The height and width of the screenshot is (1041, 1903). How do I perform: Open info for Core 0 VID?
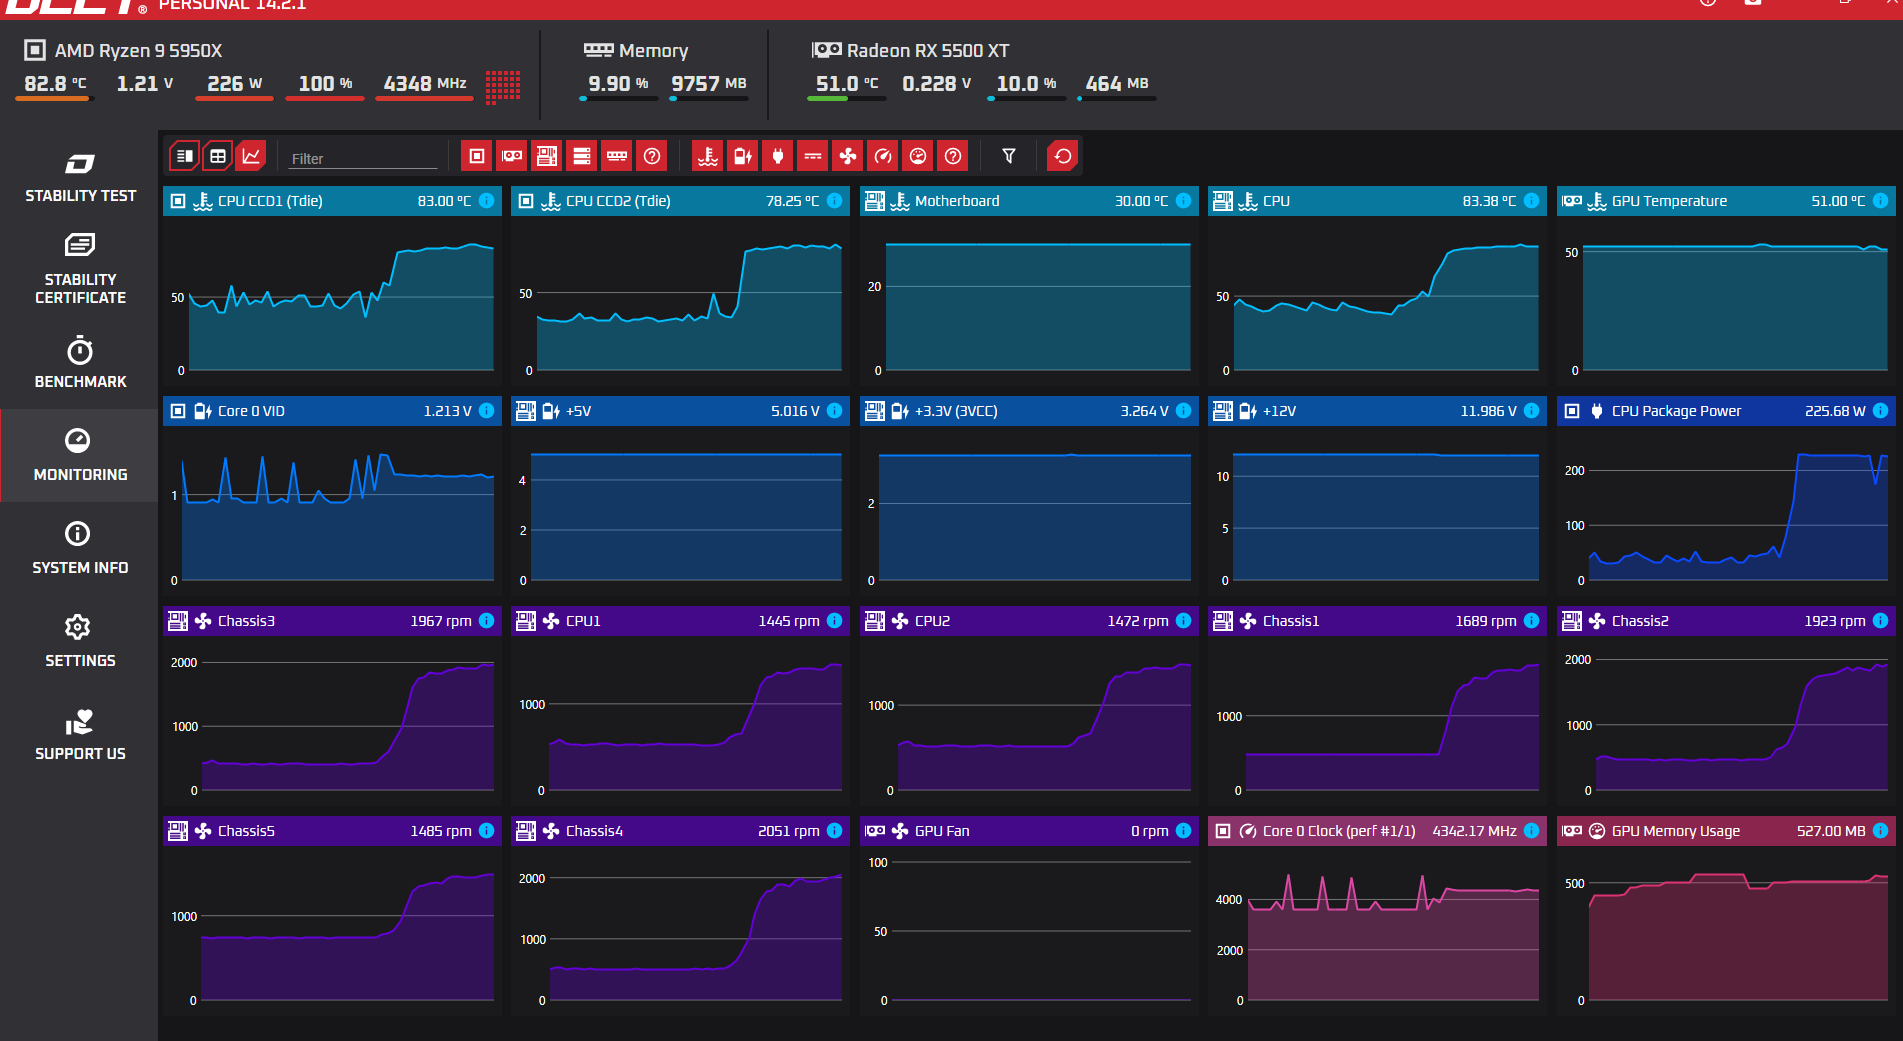coord(486,411)
